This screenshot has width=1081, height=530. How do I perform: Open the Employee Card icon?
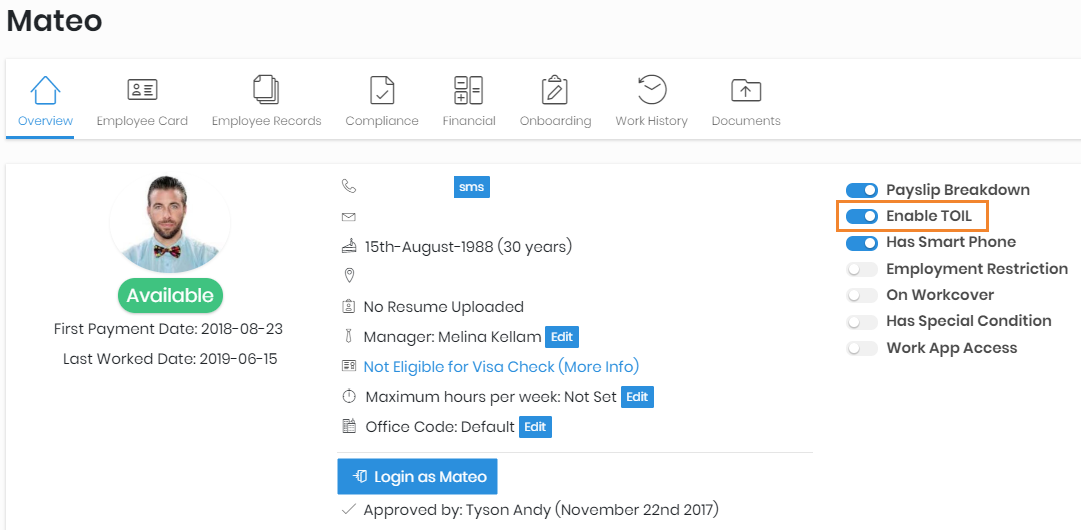[x=142, y=90]
